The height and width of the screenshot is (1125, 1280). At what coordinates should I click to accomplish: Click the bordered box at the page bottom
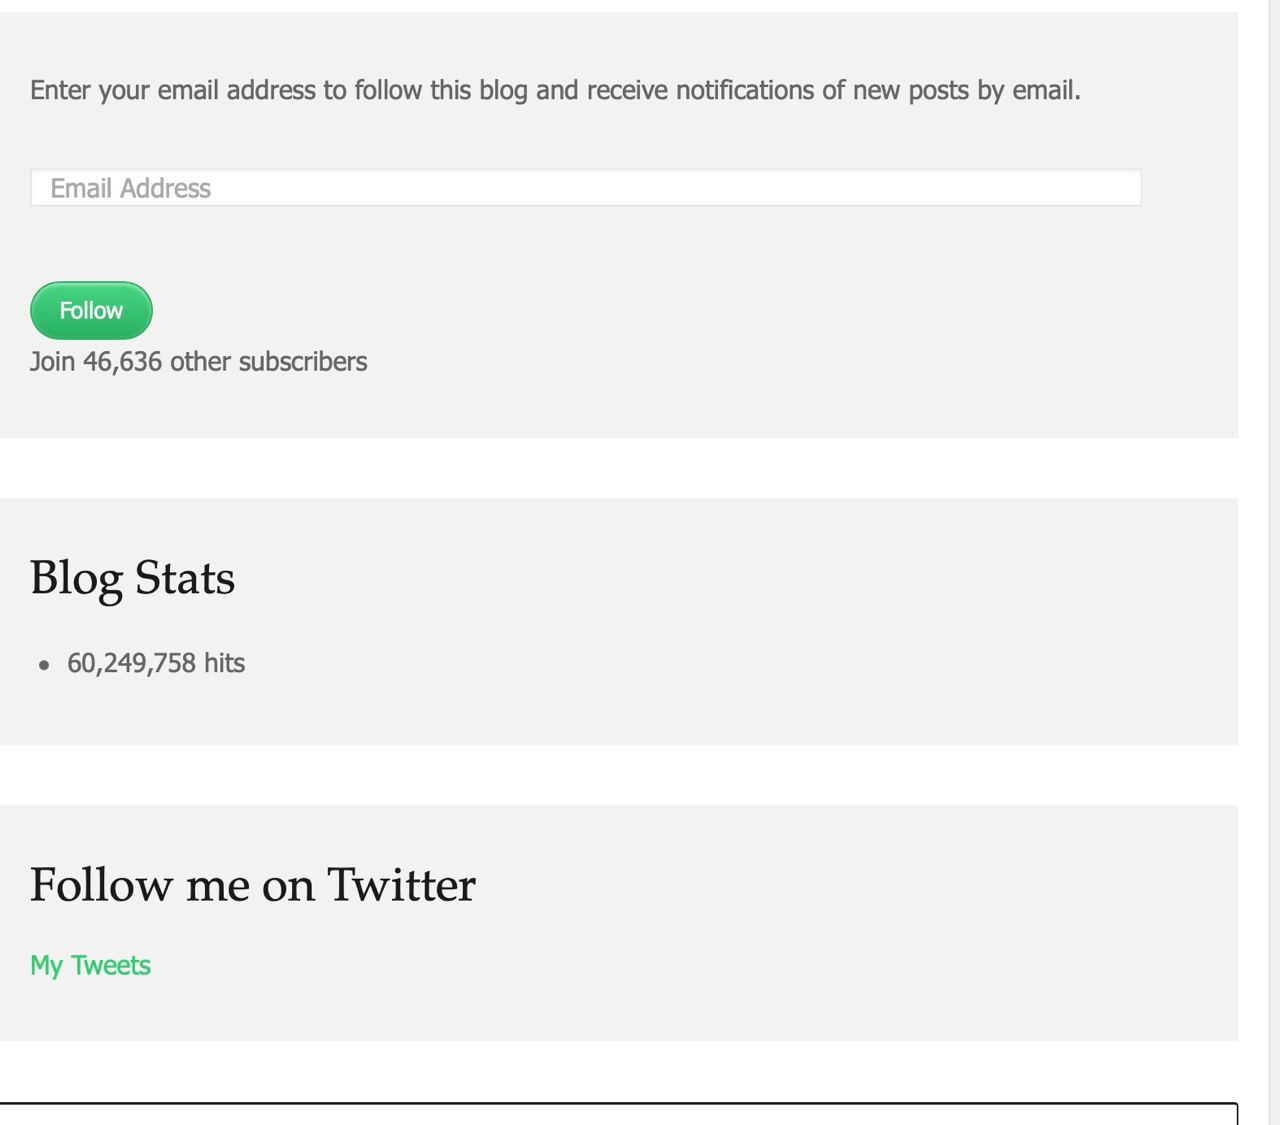pos(618,1114)
